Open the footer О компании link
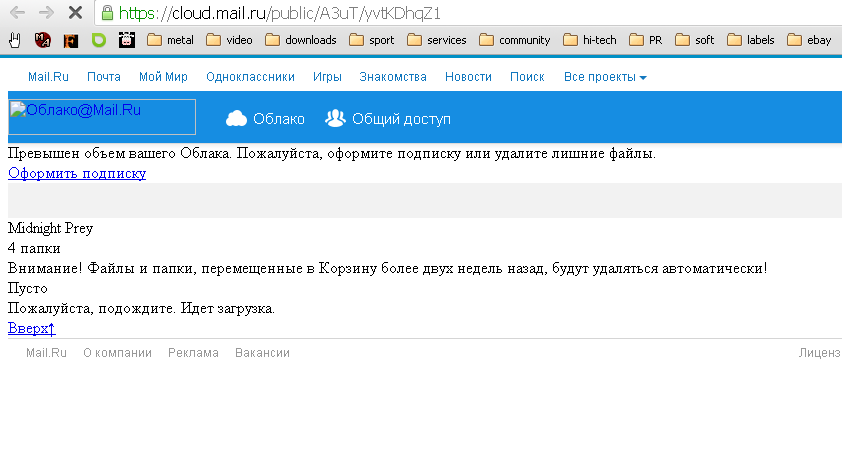 (x=118, y=353)
